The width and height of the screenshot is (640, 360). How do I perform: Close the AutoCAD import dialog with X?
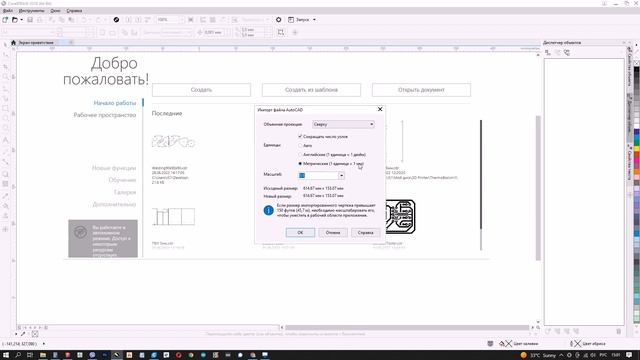pos(380,109)
